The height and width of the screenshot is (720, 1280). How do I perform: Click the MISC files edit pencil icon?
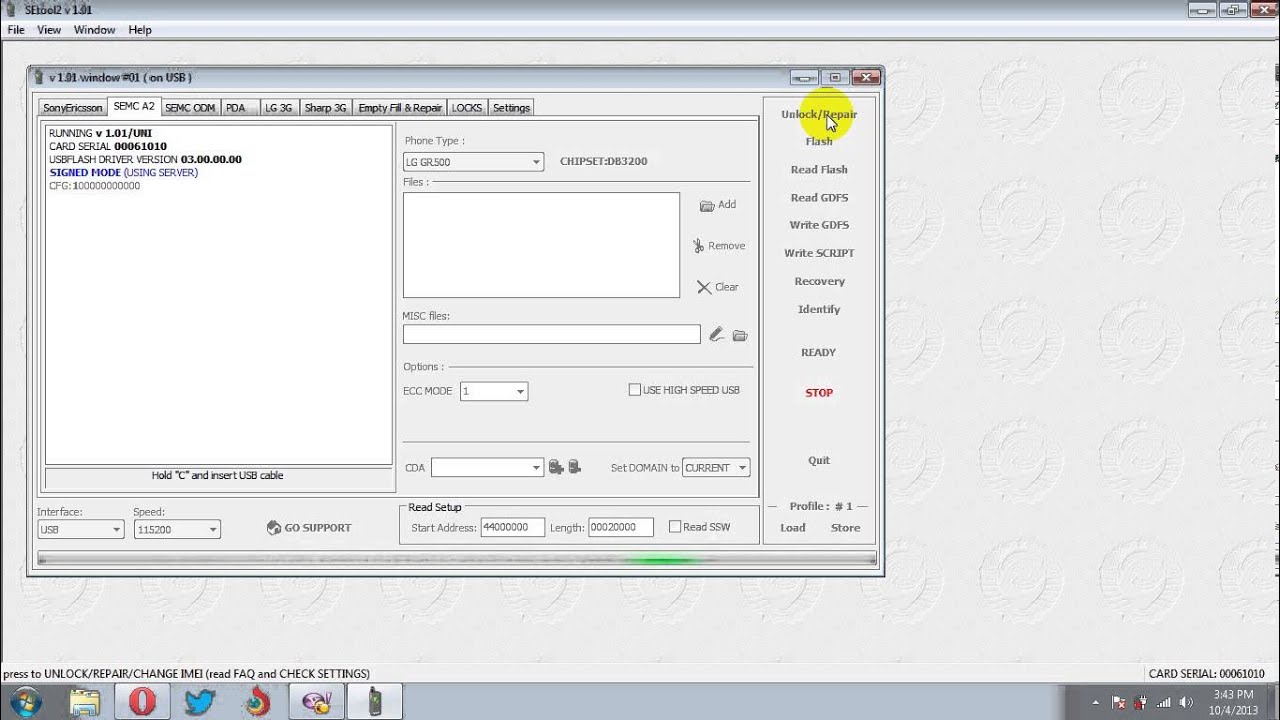pos(716,335)
